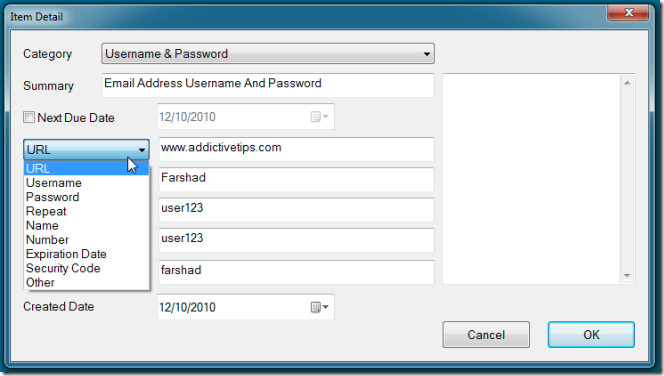
Task: Confirm with the OK button
Action: pyautogui.click(x=591, y=335)
